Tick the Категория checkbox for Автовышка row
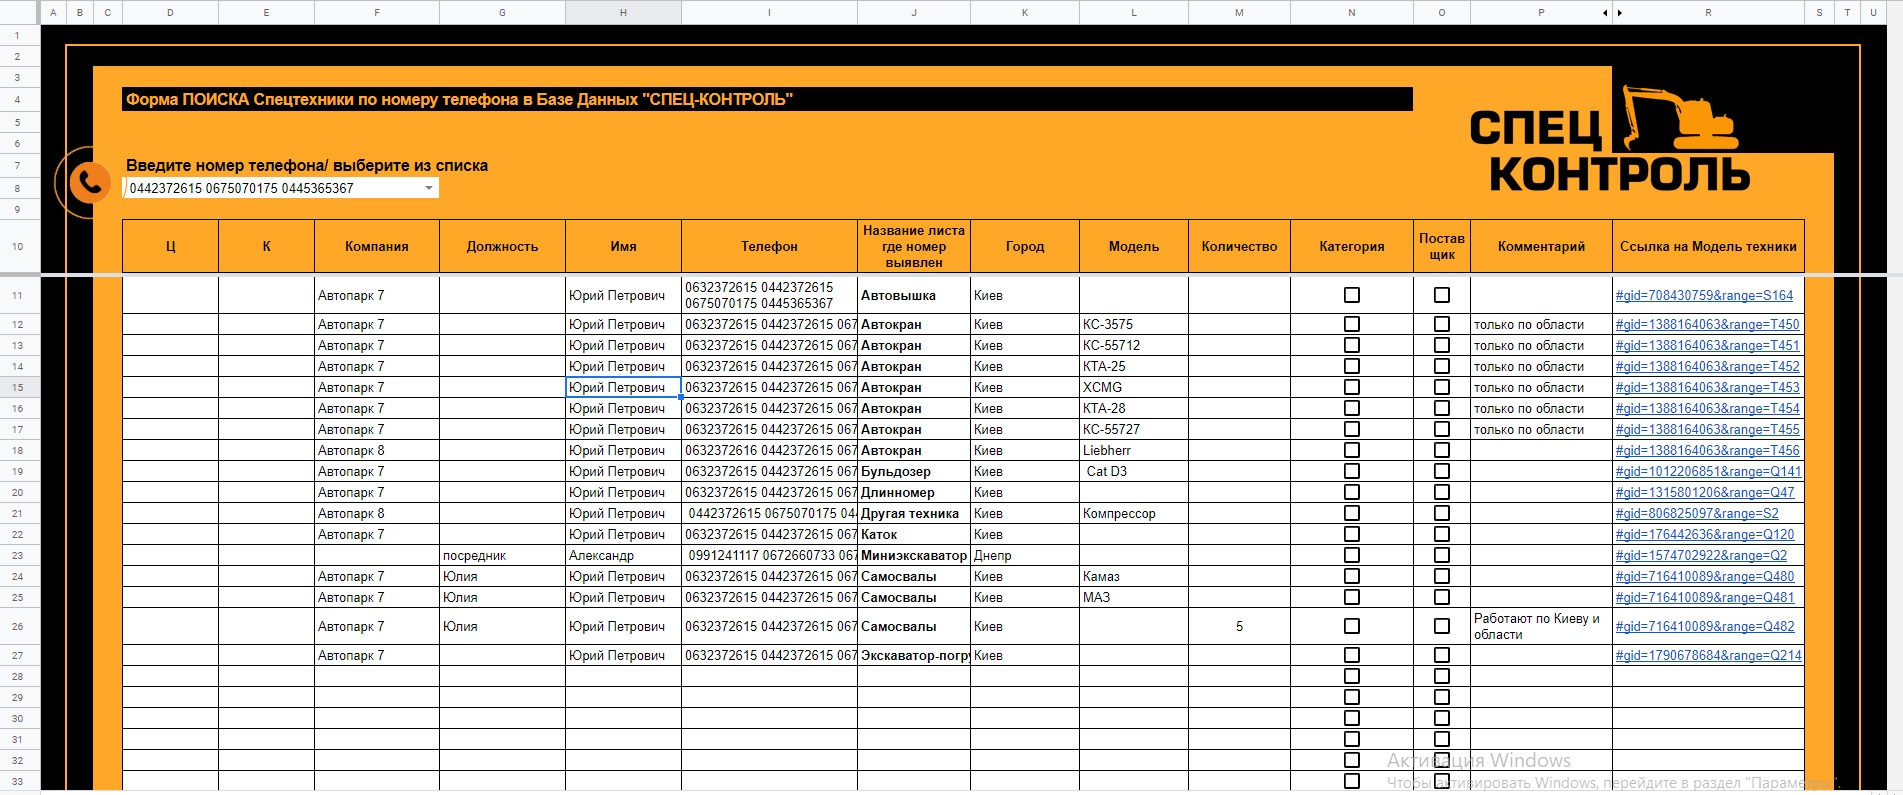This screenshot has height=795, width=1903. [x=1352, y=295]
